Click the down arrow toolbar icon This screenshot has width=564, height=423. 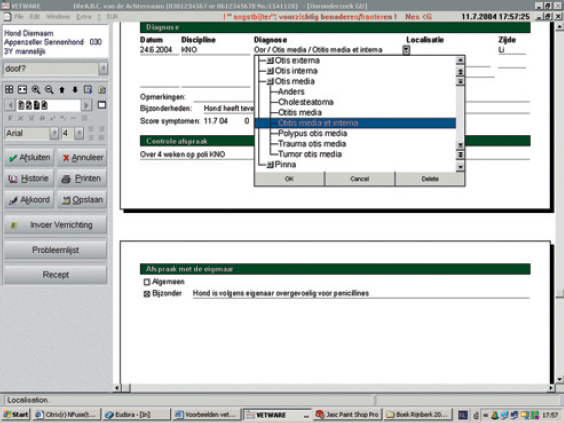pos(75,90)
